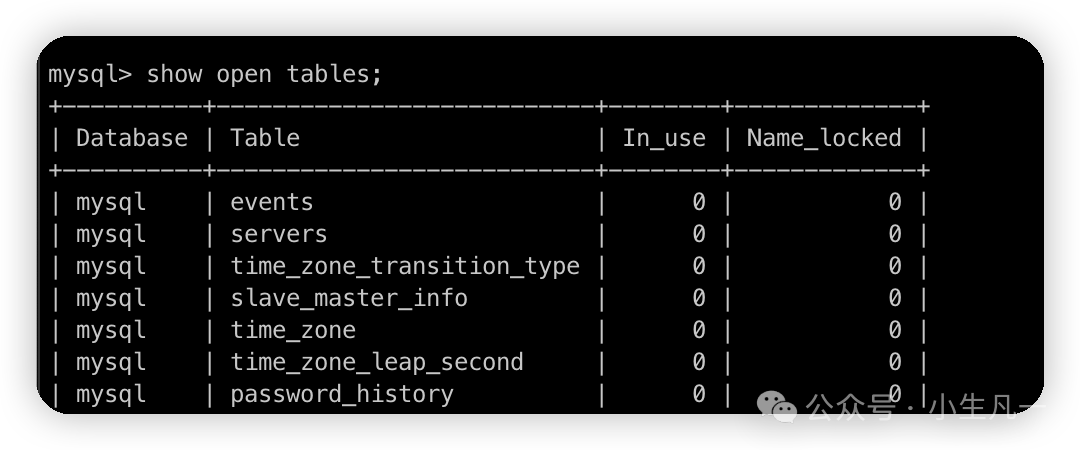
Task: Click the In_use value for events
Action: click(x=698, y=202)
